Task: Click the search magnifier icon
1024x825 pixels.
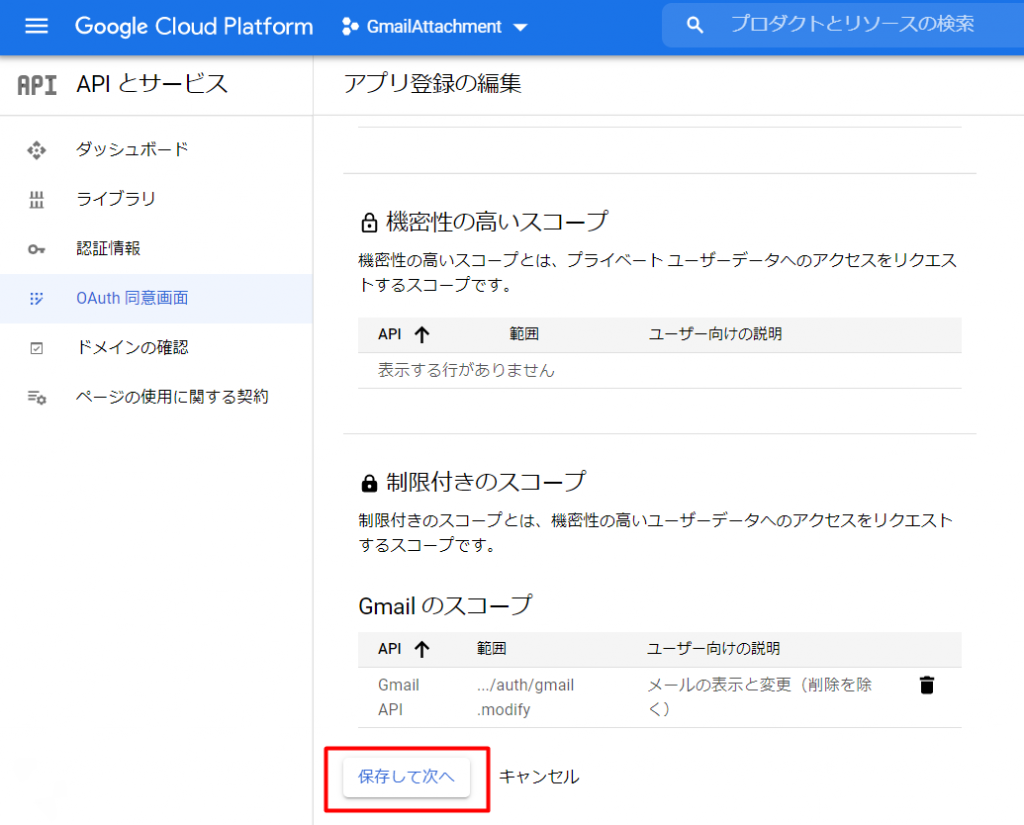Action: (695, 25)
